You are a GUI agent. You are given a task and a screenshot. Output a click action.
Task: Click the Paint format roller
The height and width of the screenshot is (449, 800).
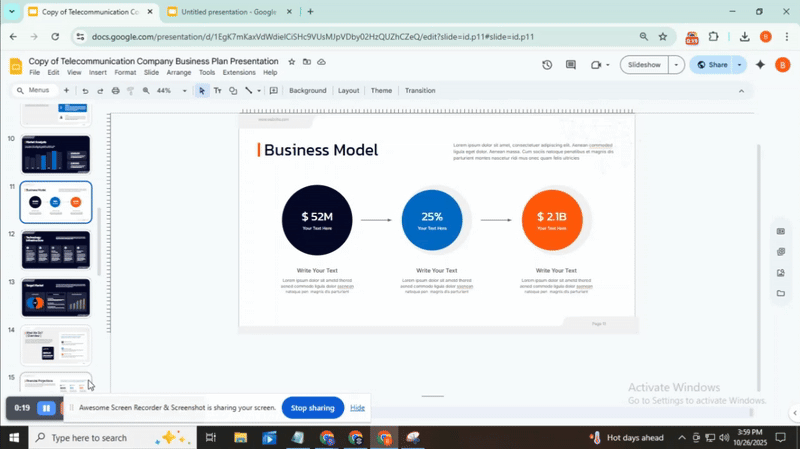click(130, 91)
